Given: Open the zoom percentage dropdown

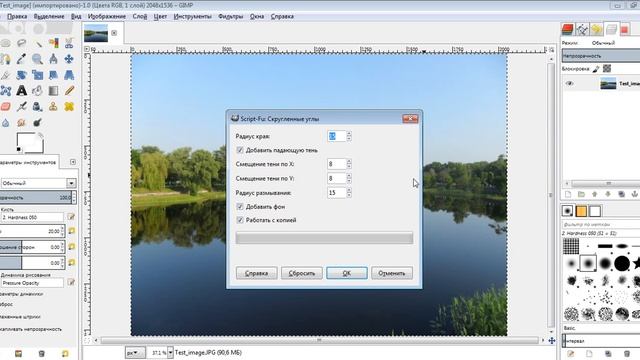Looking at the screenshot, I should tap(170, 353).
